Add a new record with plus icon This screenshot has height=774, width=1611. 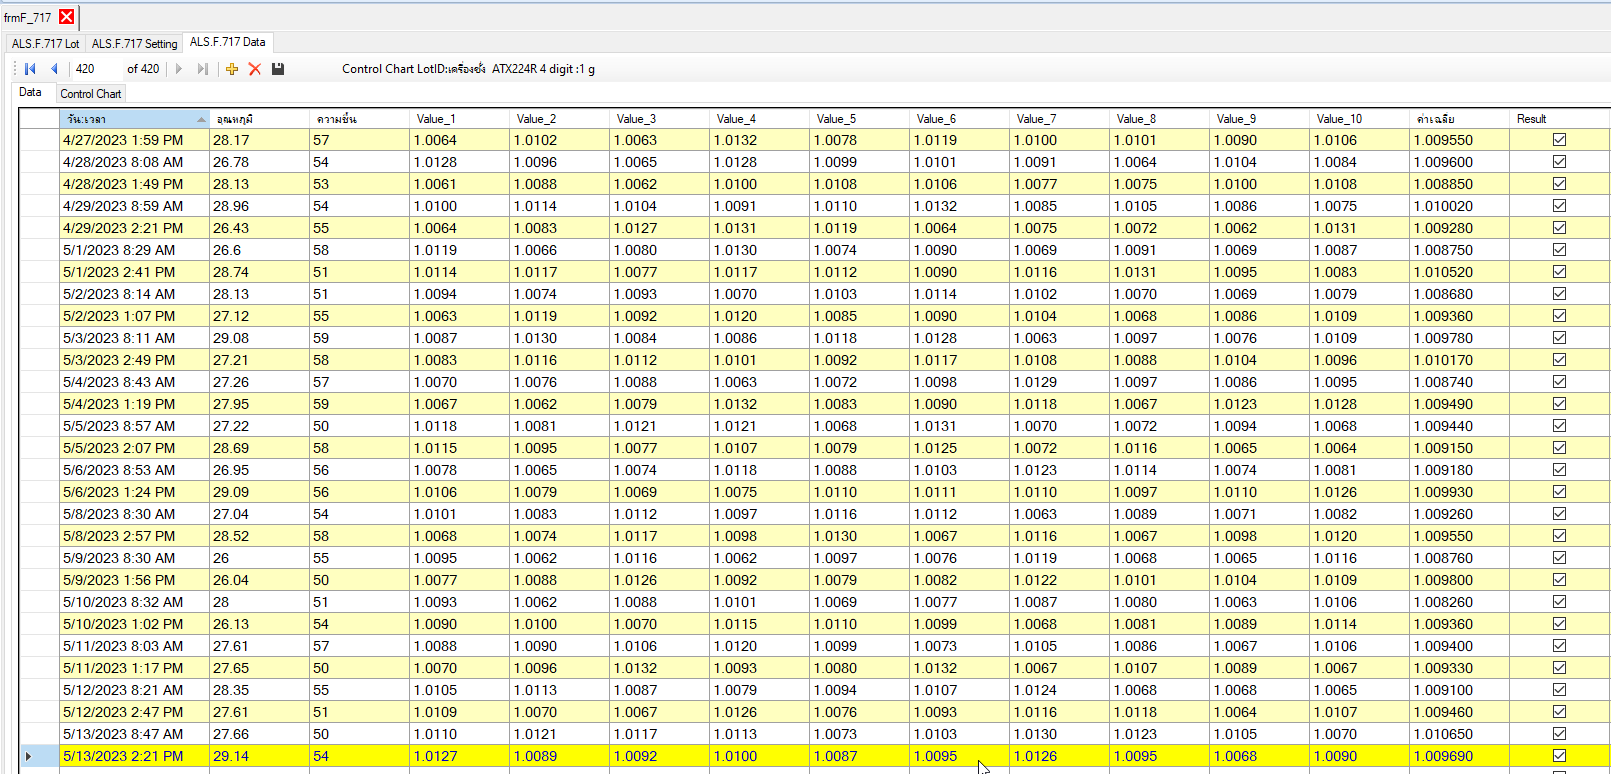pyautogui.click(x=232, y=69)
